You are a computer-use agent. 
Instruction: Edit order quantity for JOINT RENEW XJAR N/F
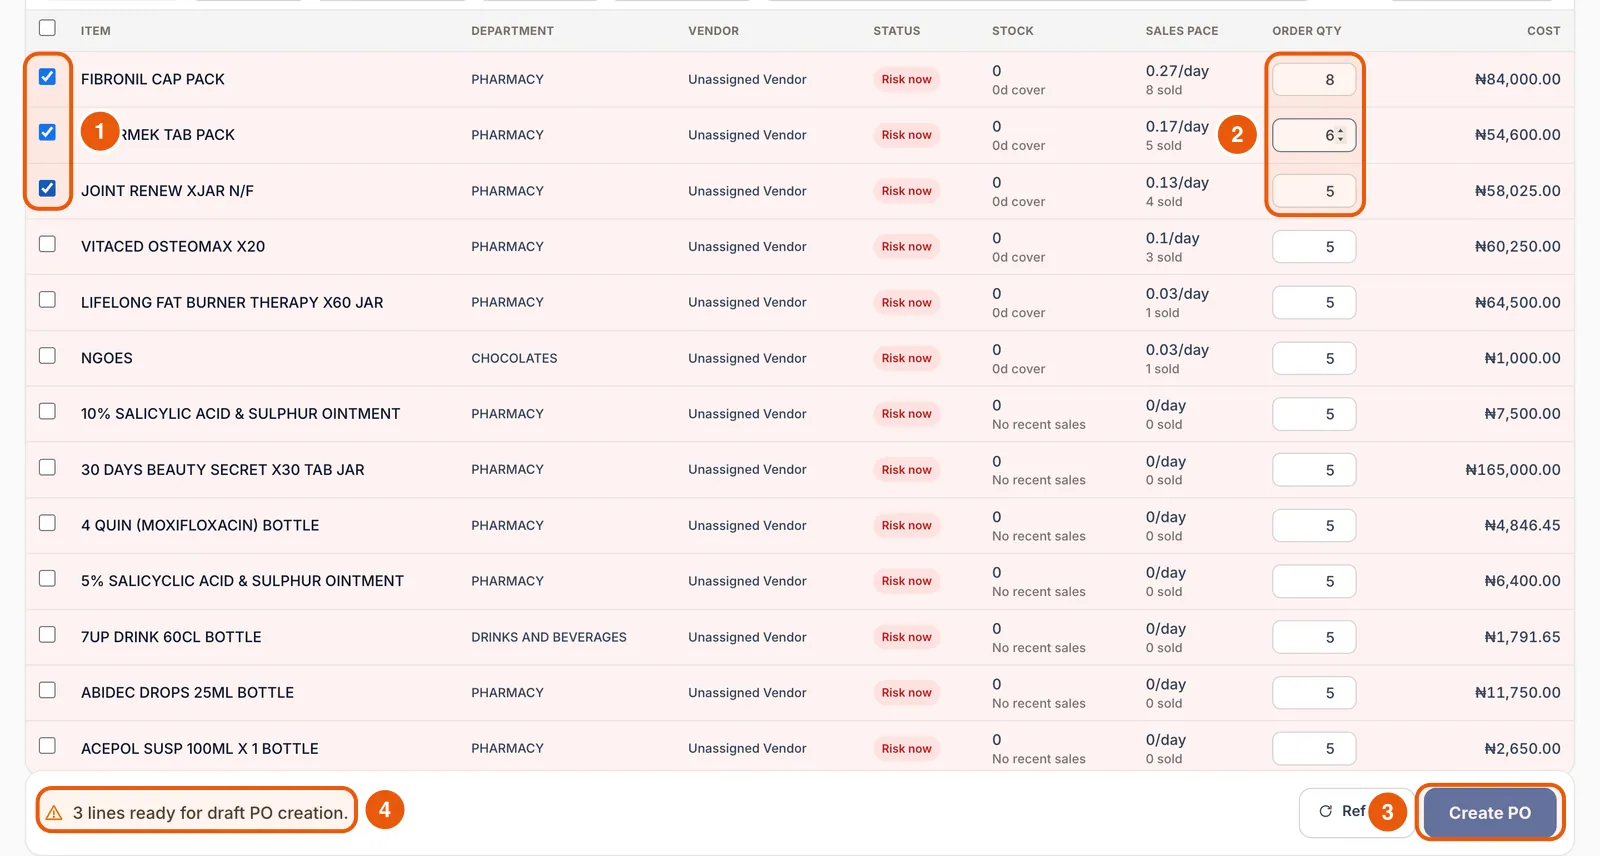[x=1314, y=191]
